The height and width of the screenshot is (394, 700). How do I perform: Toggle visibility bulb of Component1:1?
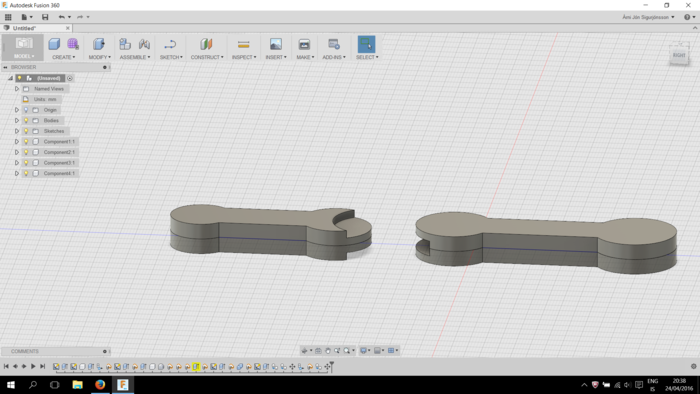point(26,141)
